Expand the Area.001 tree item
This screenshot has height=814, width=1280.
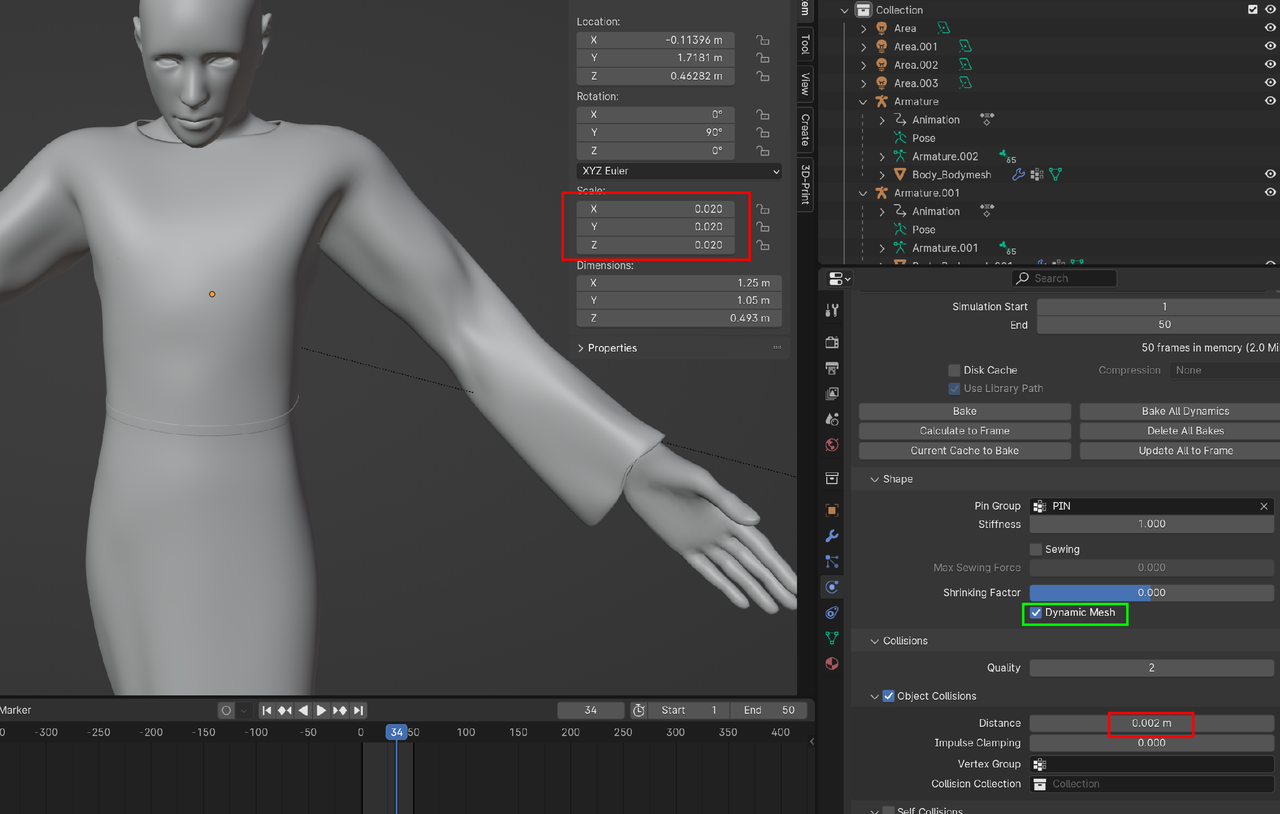[x=864, y=47]
